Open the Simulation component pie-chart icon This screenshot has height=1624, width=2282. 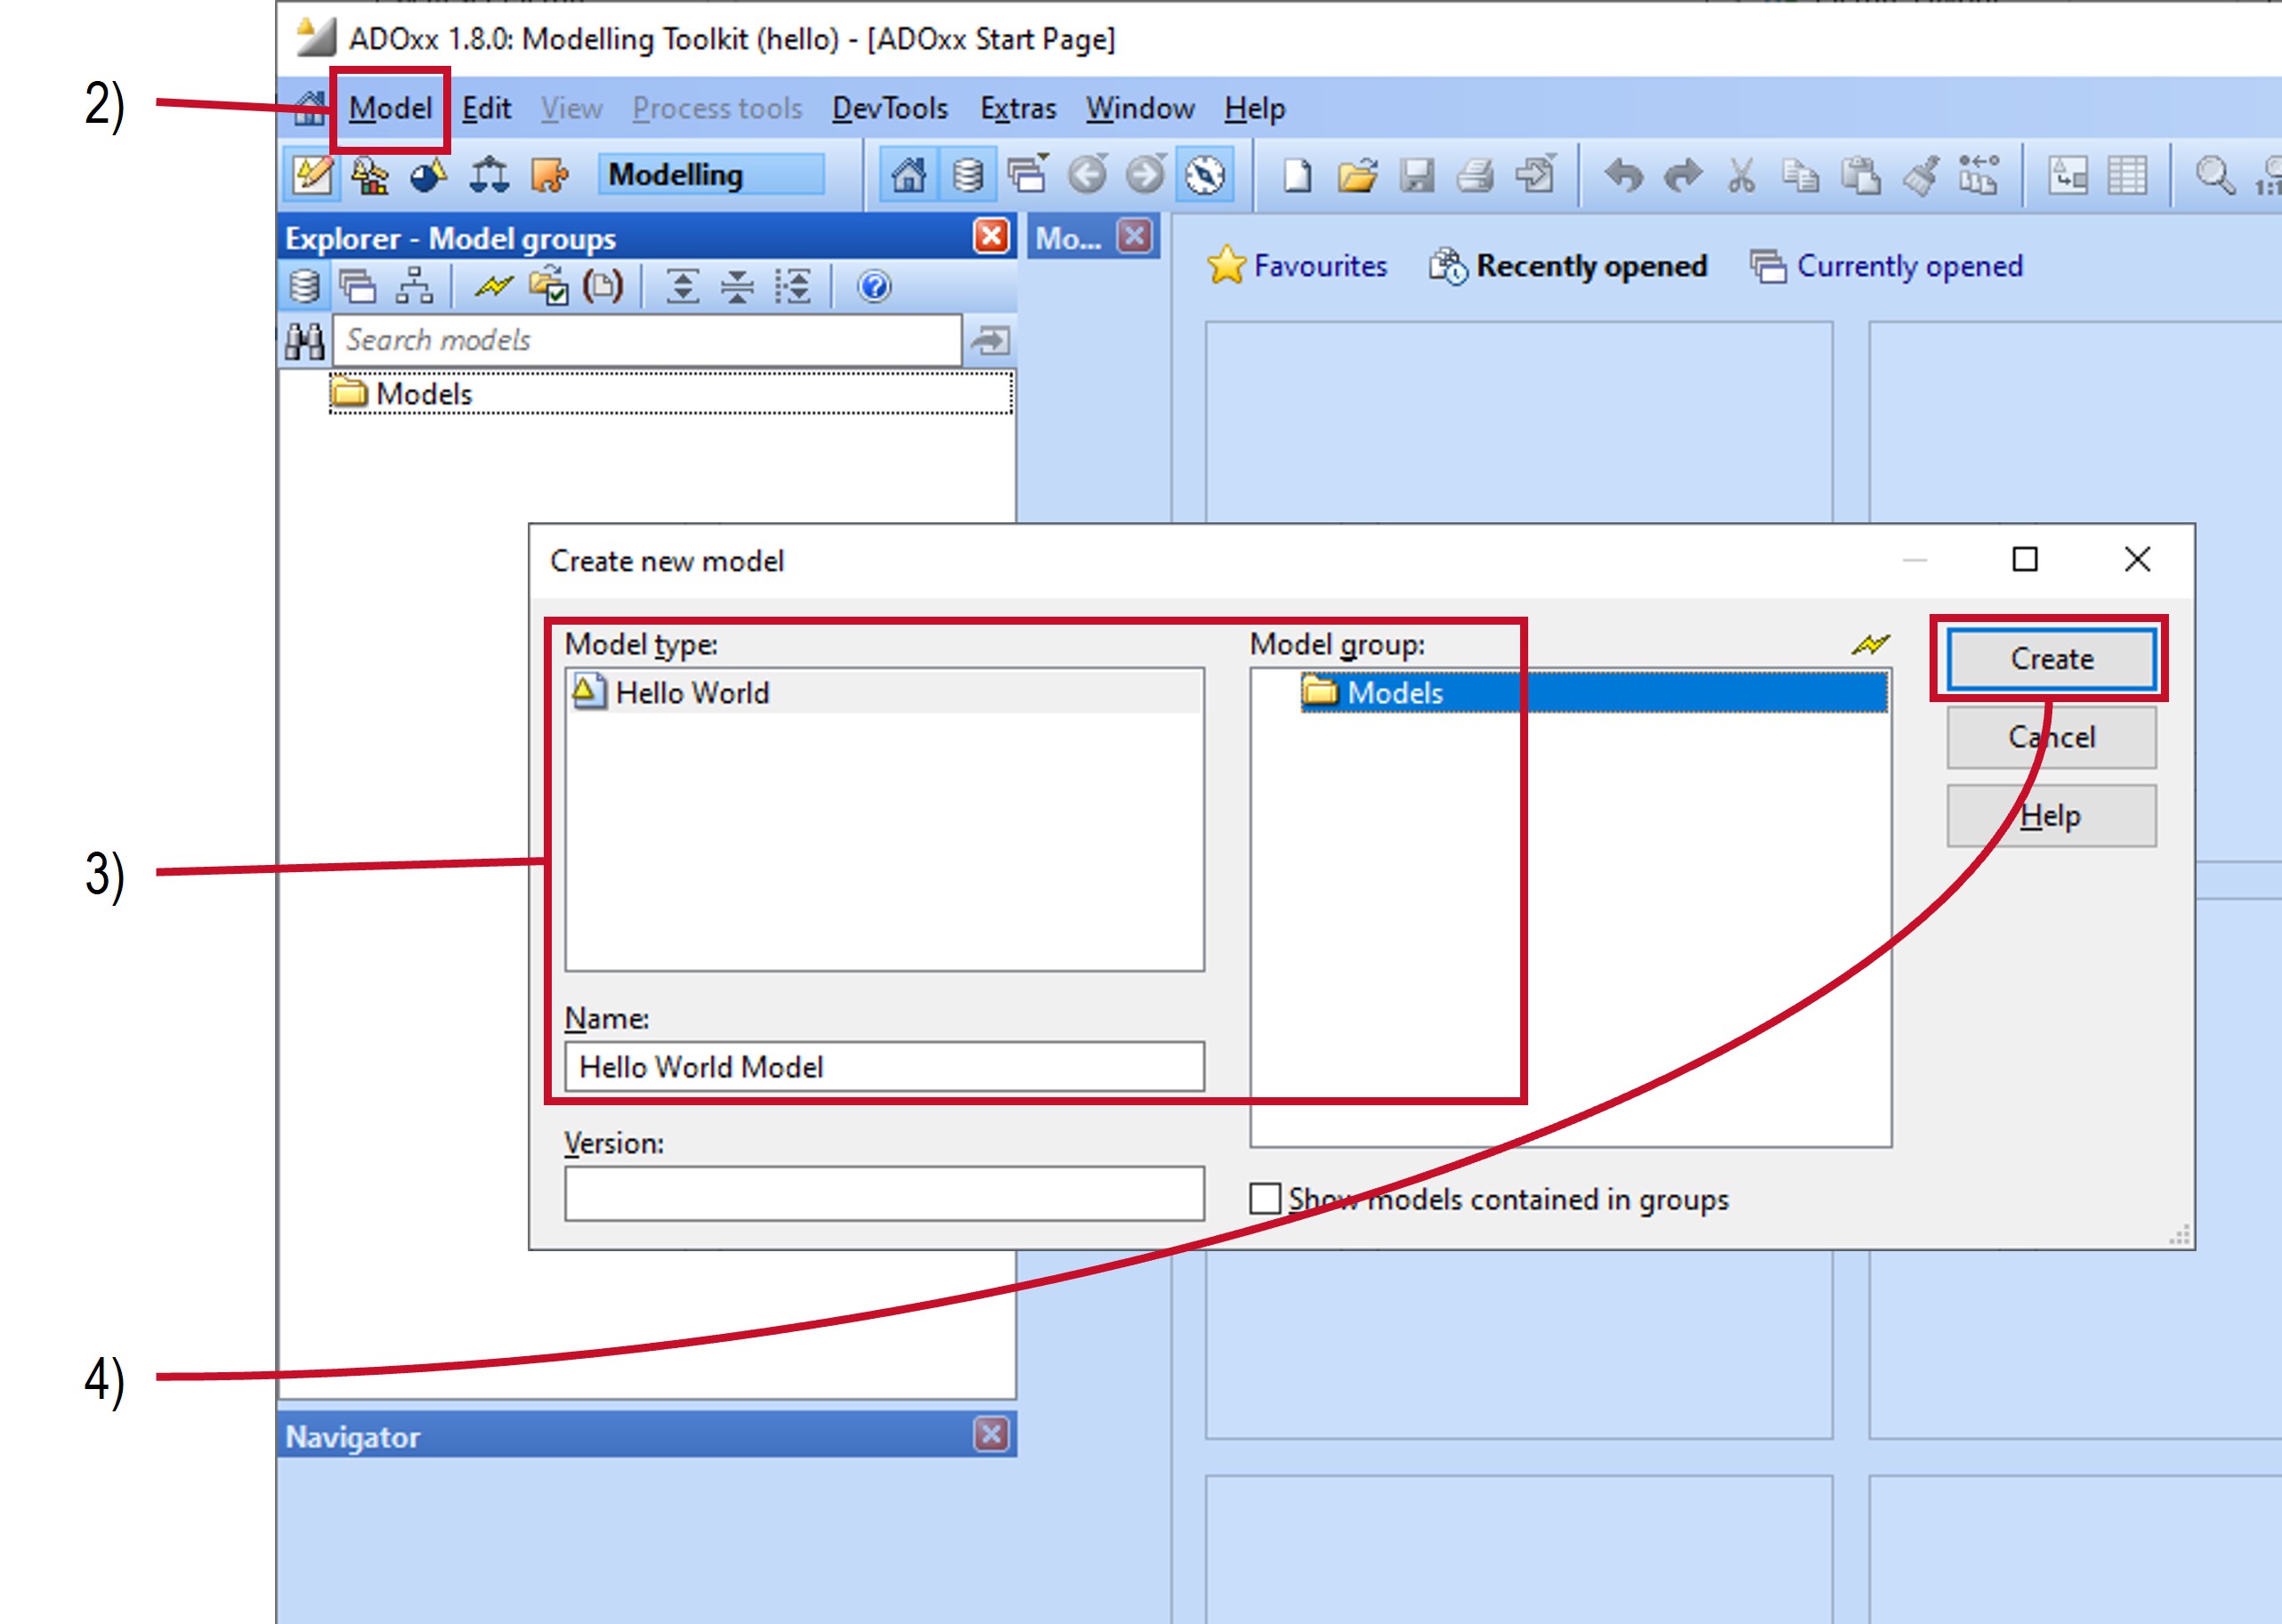pyautogui.click(x=429, y=175)
